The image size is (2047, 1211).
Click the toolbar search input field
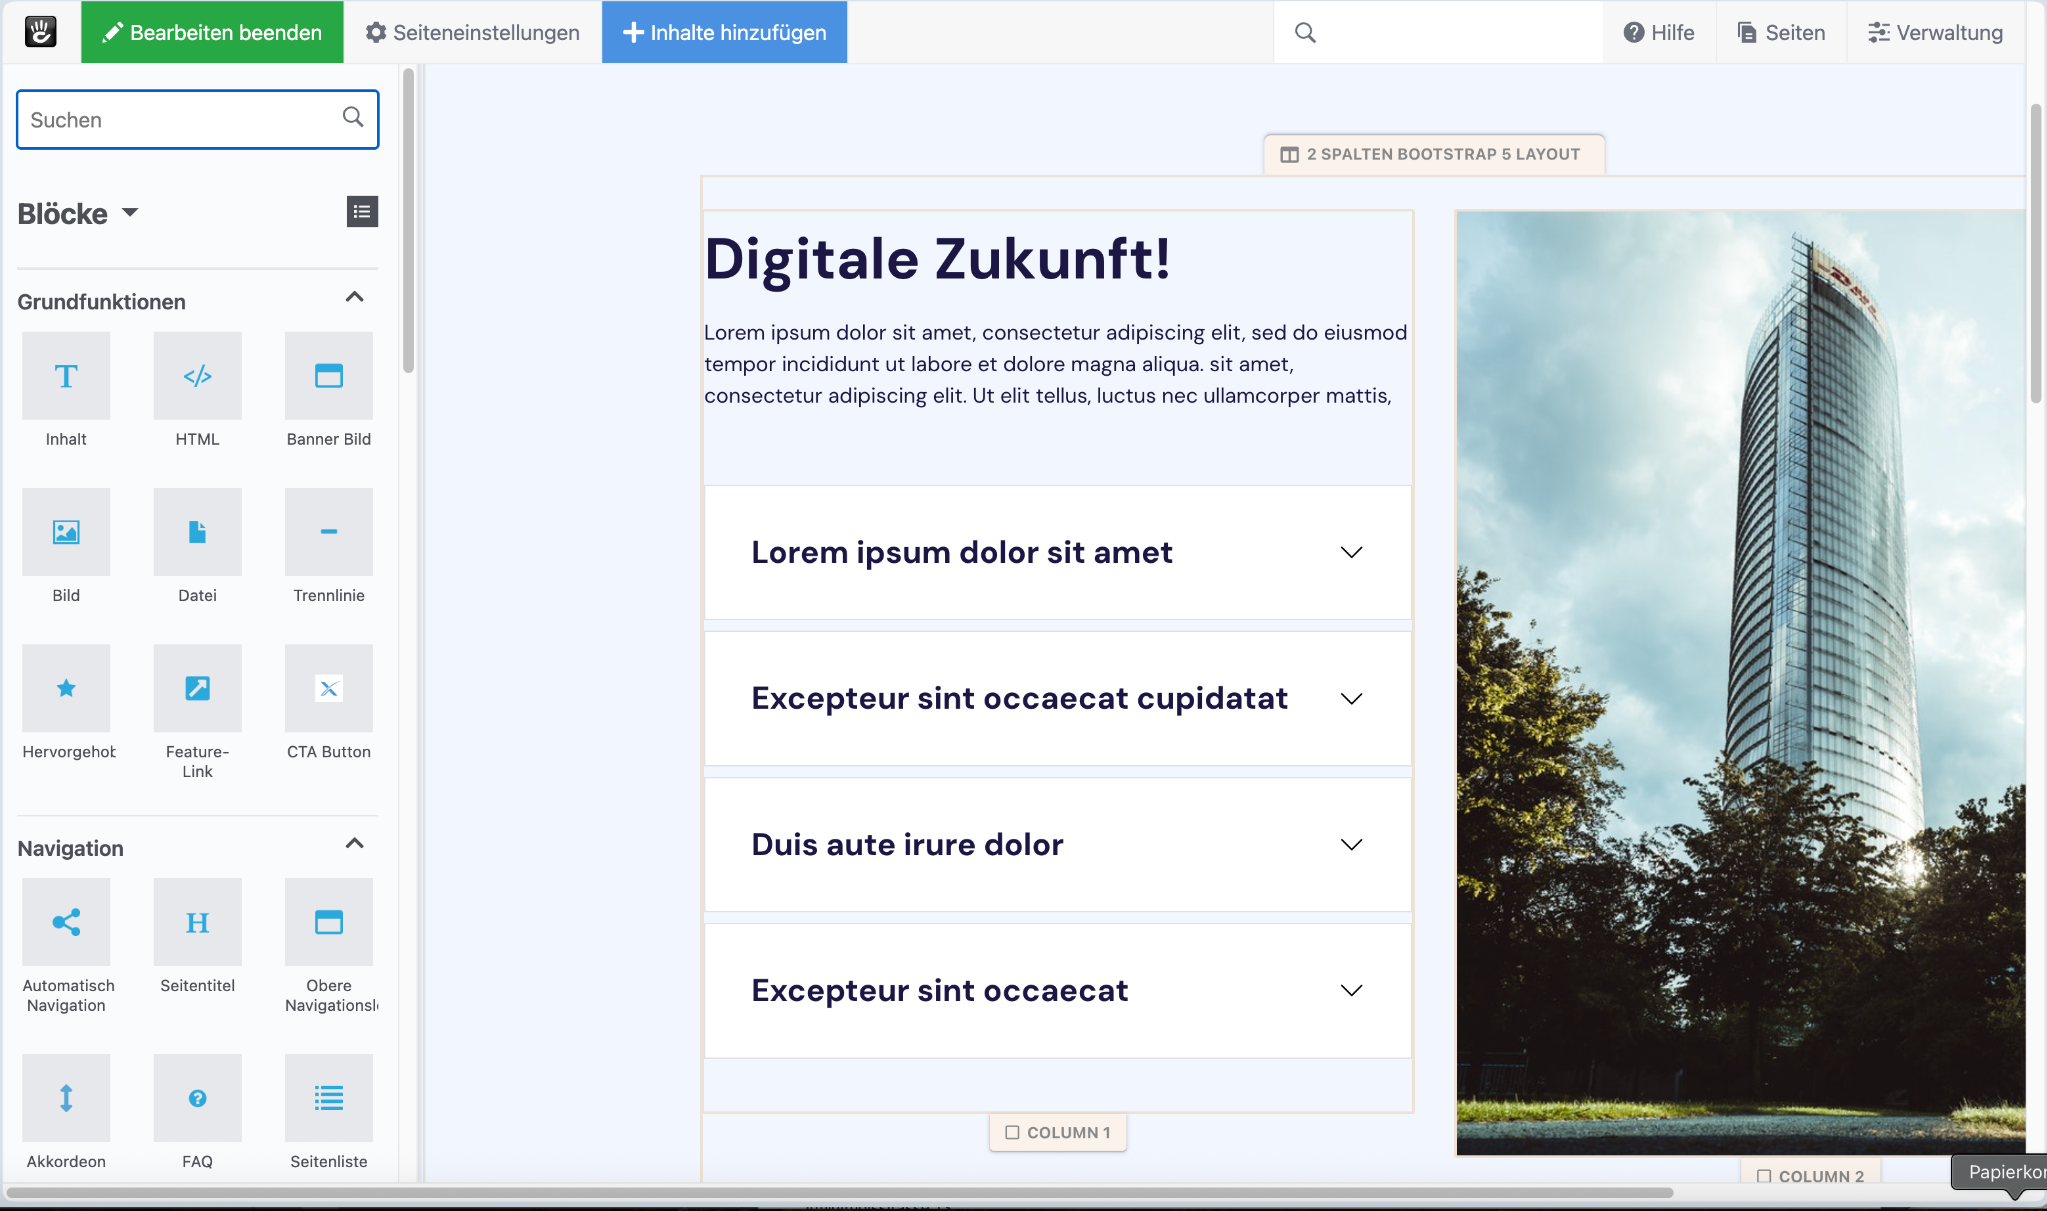(x=1439, y=32)
